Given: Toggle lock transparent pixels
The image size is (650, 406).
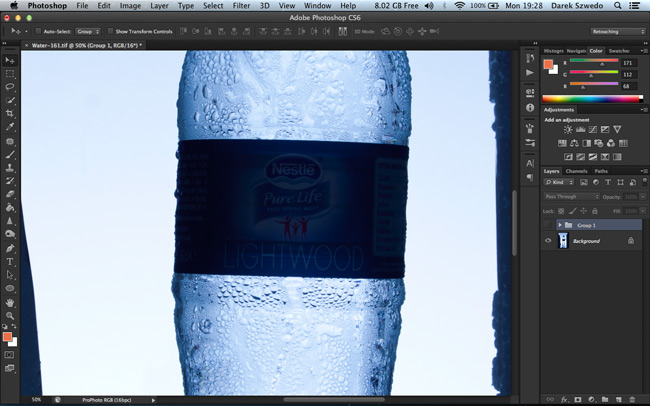Looking at the screenshot, I should pyautogui.click(x=561, y=211).
